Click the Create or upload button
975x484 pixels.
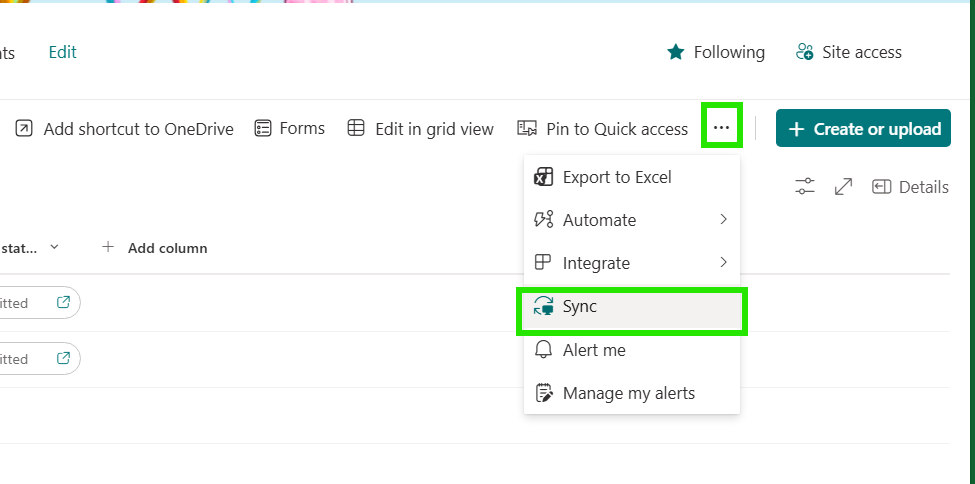point(863,129)
